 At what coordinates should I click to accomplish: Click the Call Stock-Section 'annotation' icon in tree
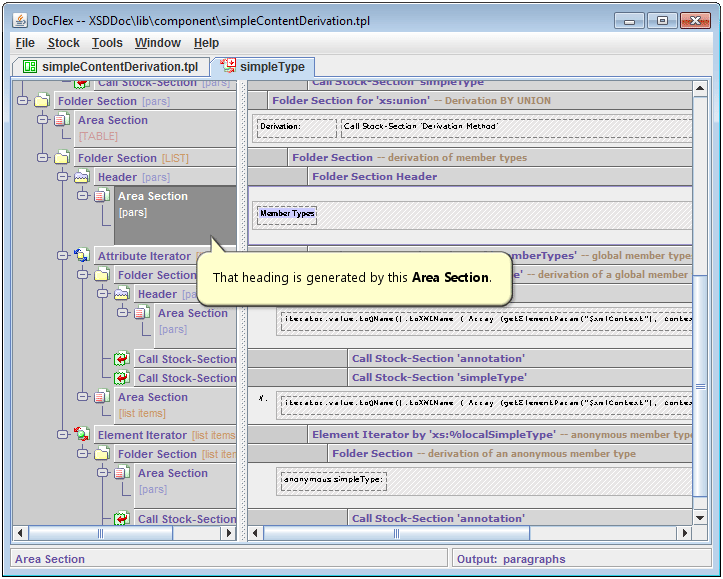click(122, 359)
